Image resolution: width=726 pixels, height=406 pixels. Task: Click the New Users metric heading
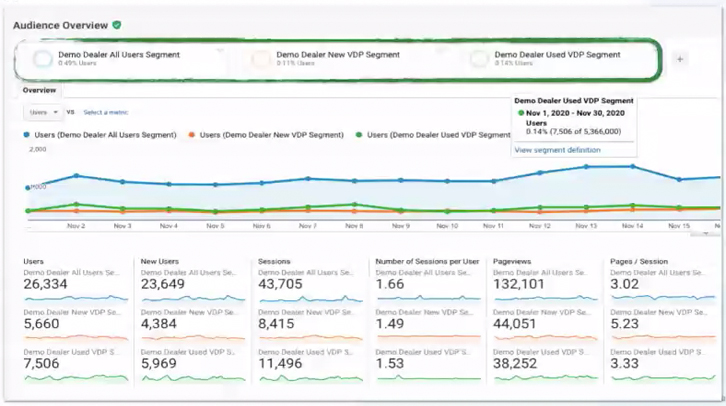point(159,262)
